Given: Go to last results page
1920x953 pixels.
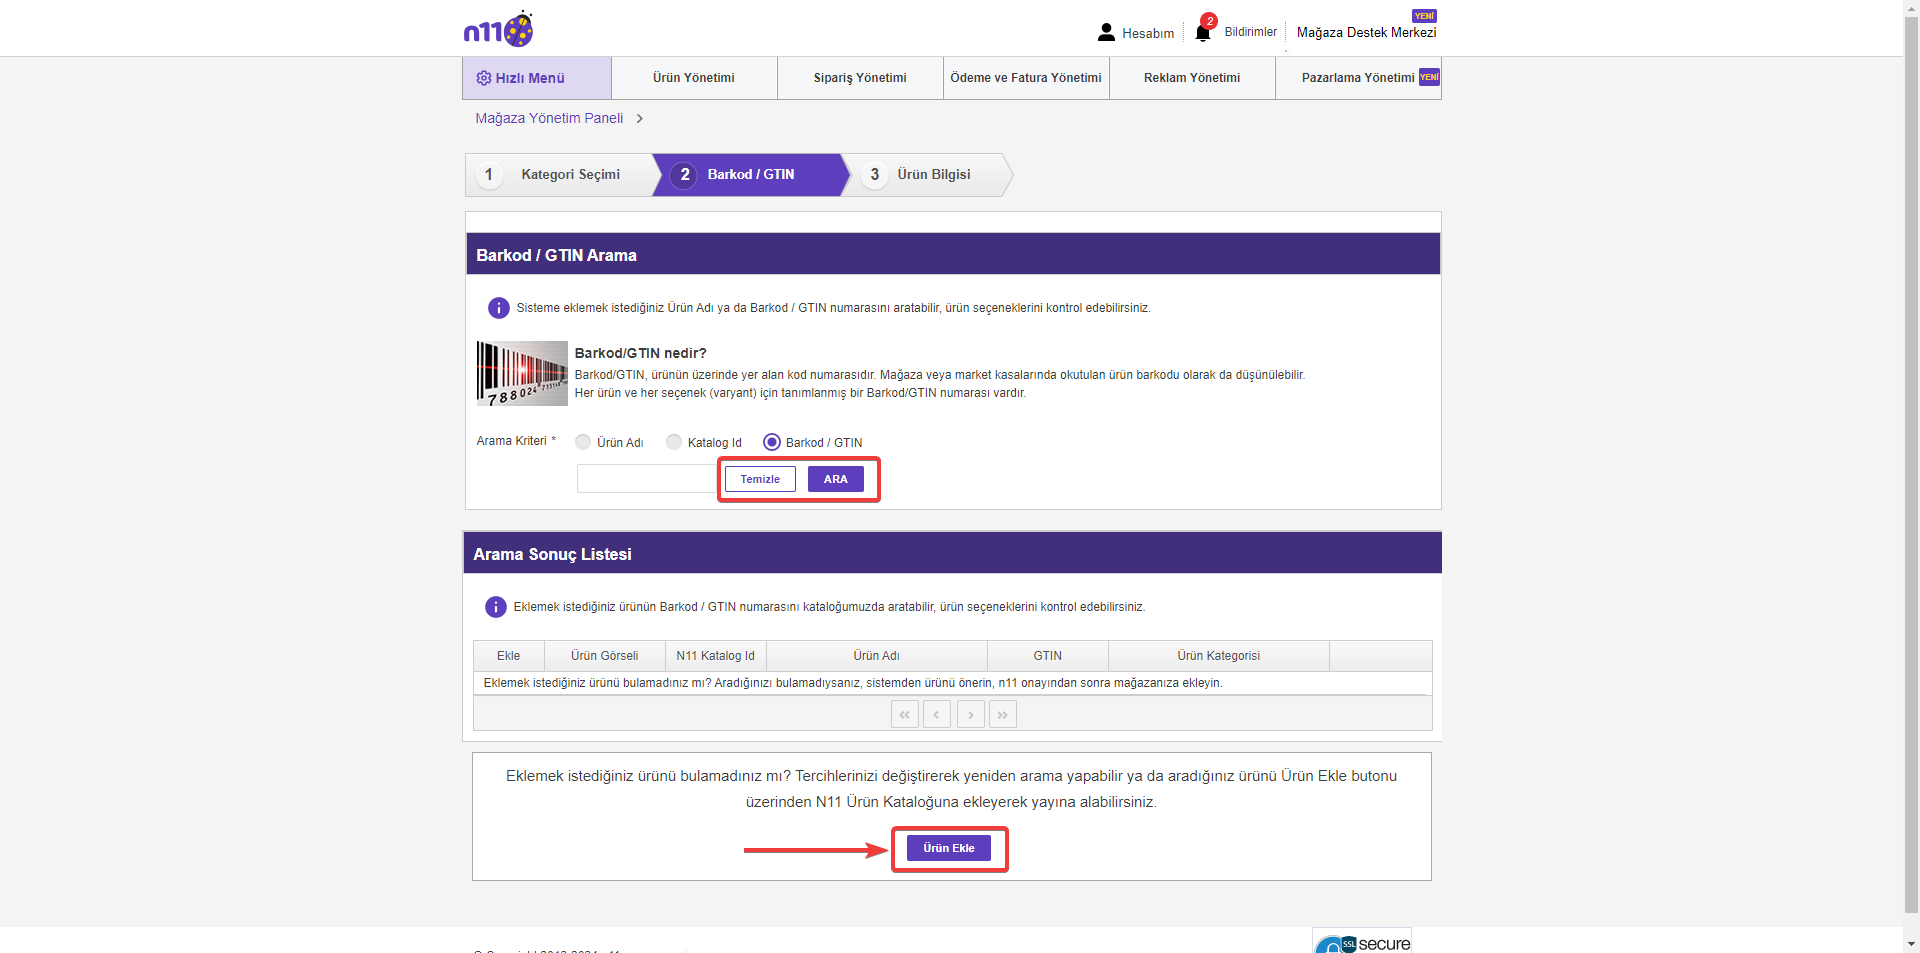Looking at the screenshot, I should [x=1003, y=714].
